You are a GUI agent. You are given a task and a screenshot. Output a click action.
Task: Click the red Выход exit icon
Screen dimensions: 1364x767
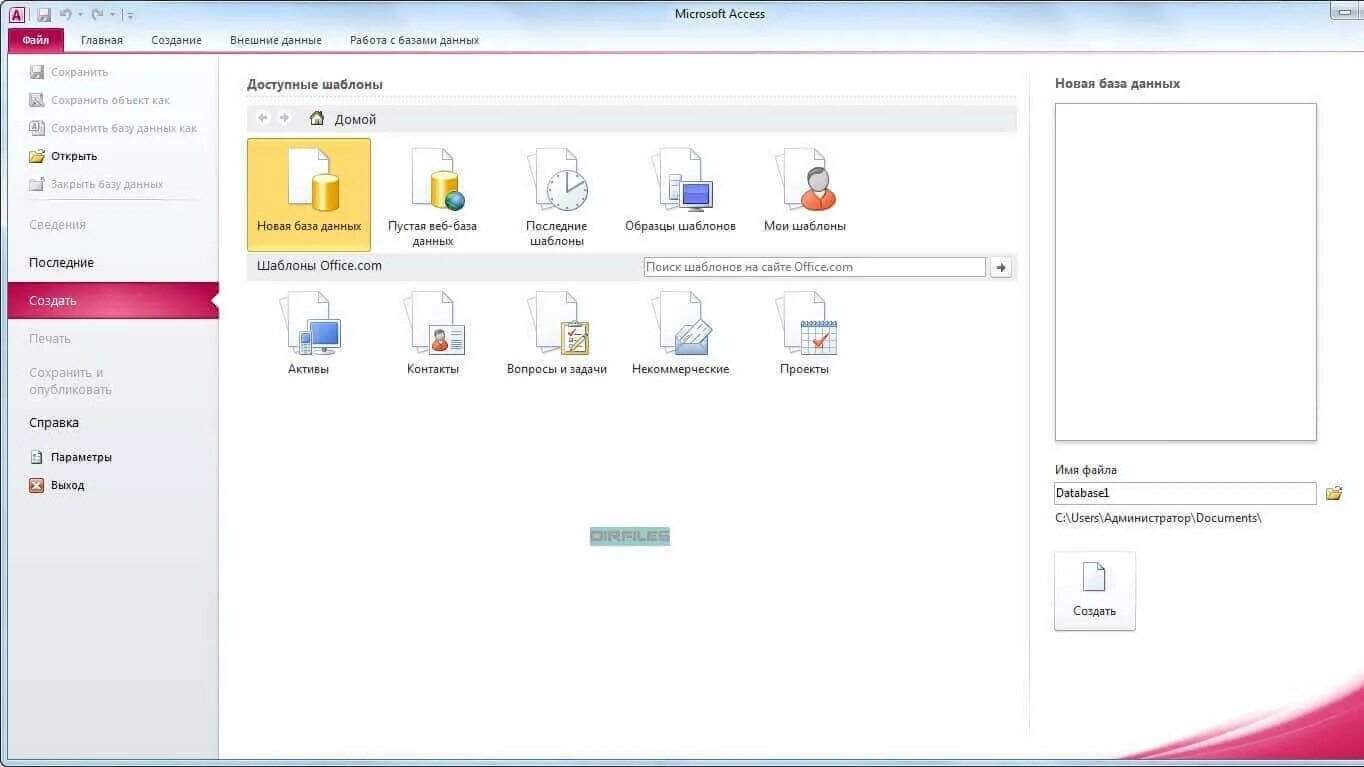(x=37, y=485)
